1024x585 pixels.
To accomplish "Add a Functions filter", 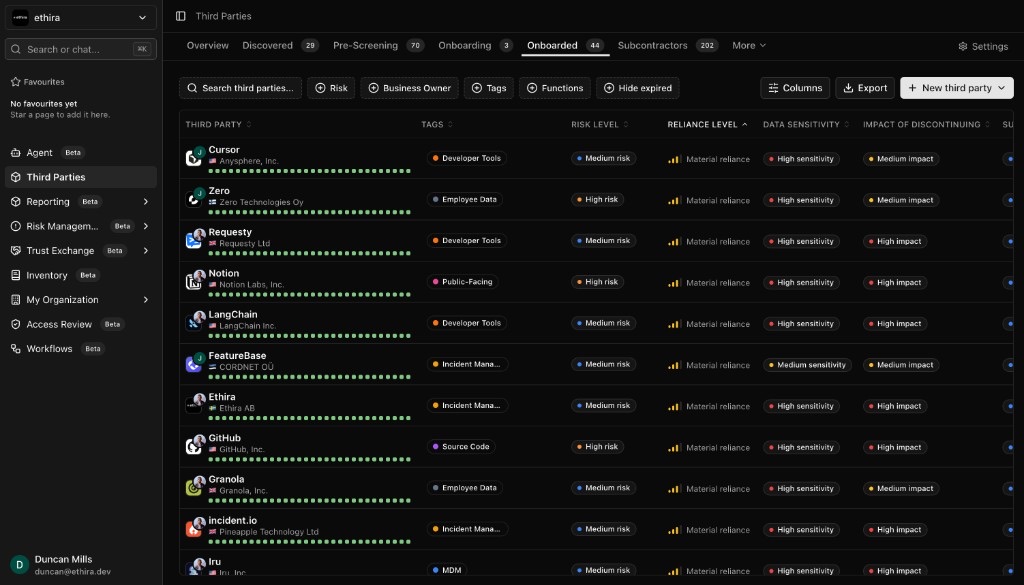I will tap(554, 88).
